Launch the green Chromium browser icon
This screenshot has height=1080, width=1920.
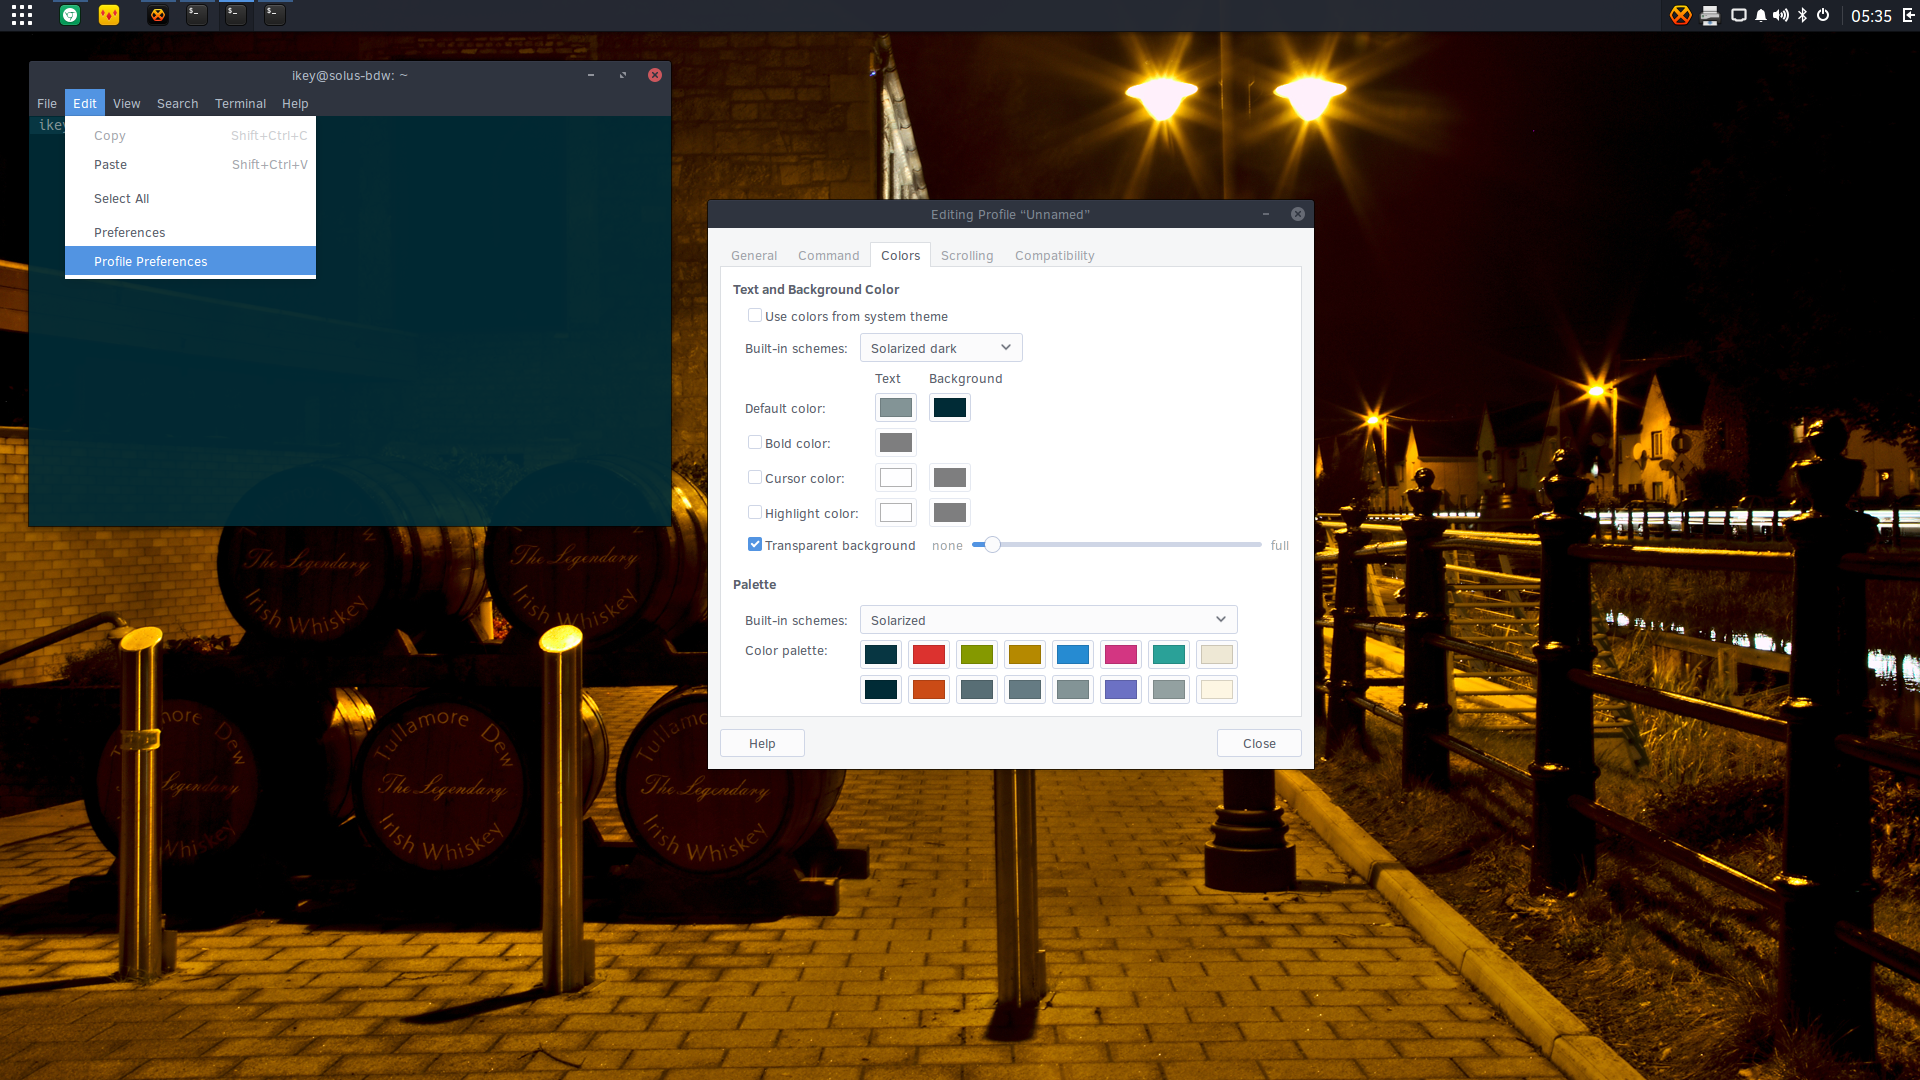tap(70, 15)
